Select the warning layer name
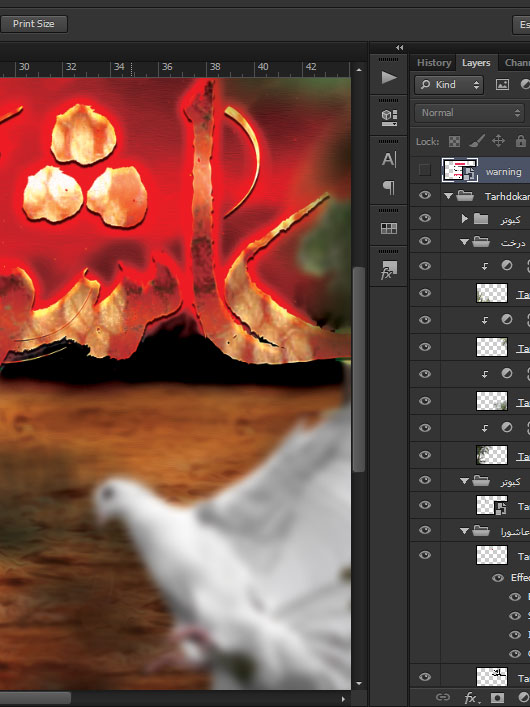The width and height of the screenshot is (530, 707). click(x=503, y=172)
